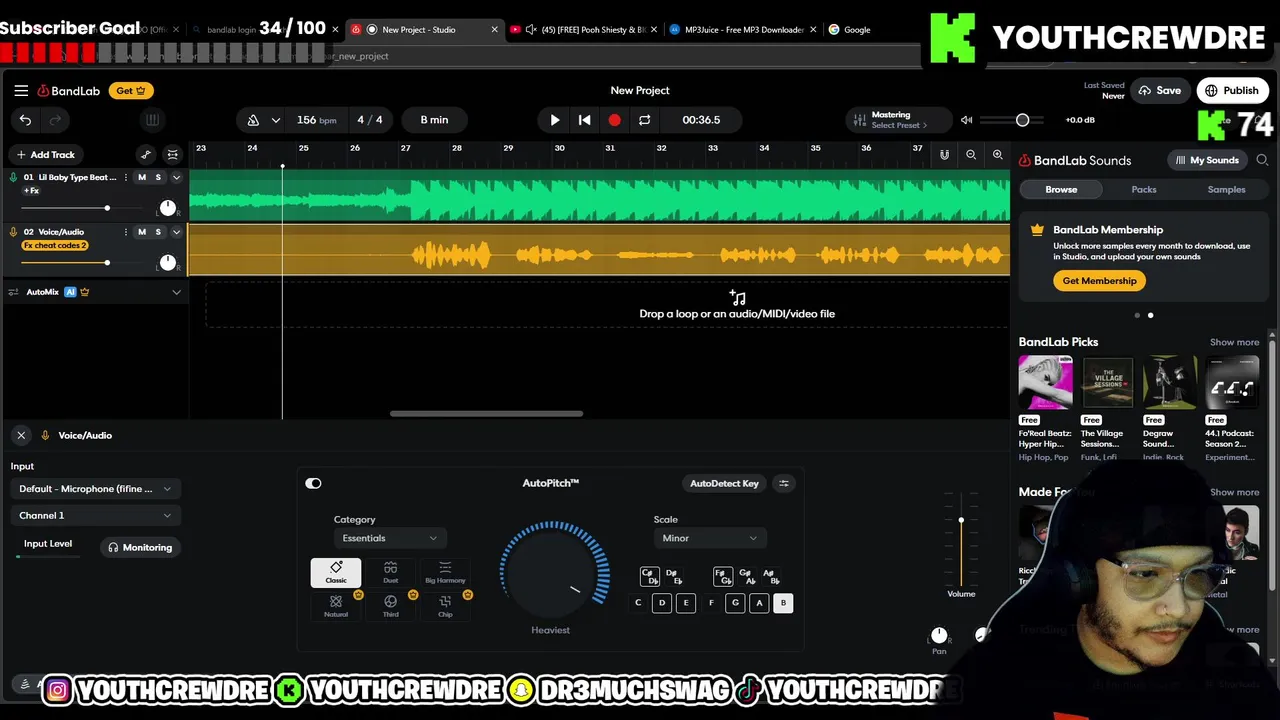Click the 156 bpm tempo field
Viewport: 1280px width, 720px height.
[316, 120]
